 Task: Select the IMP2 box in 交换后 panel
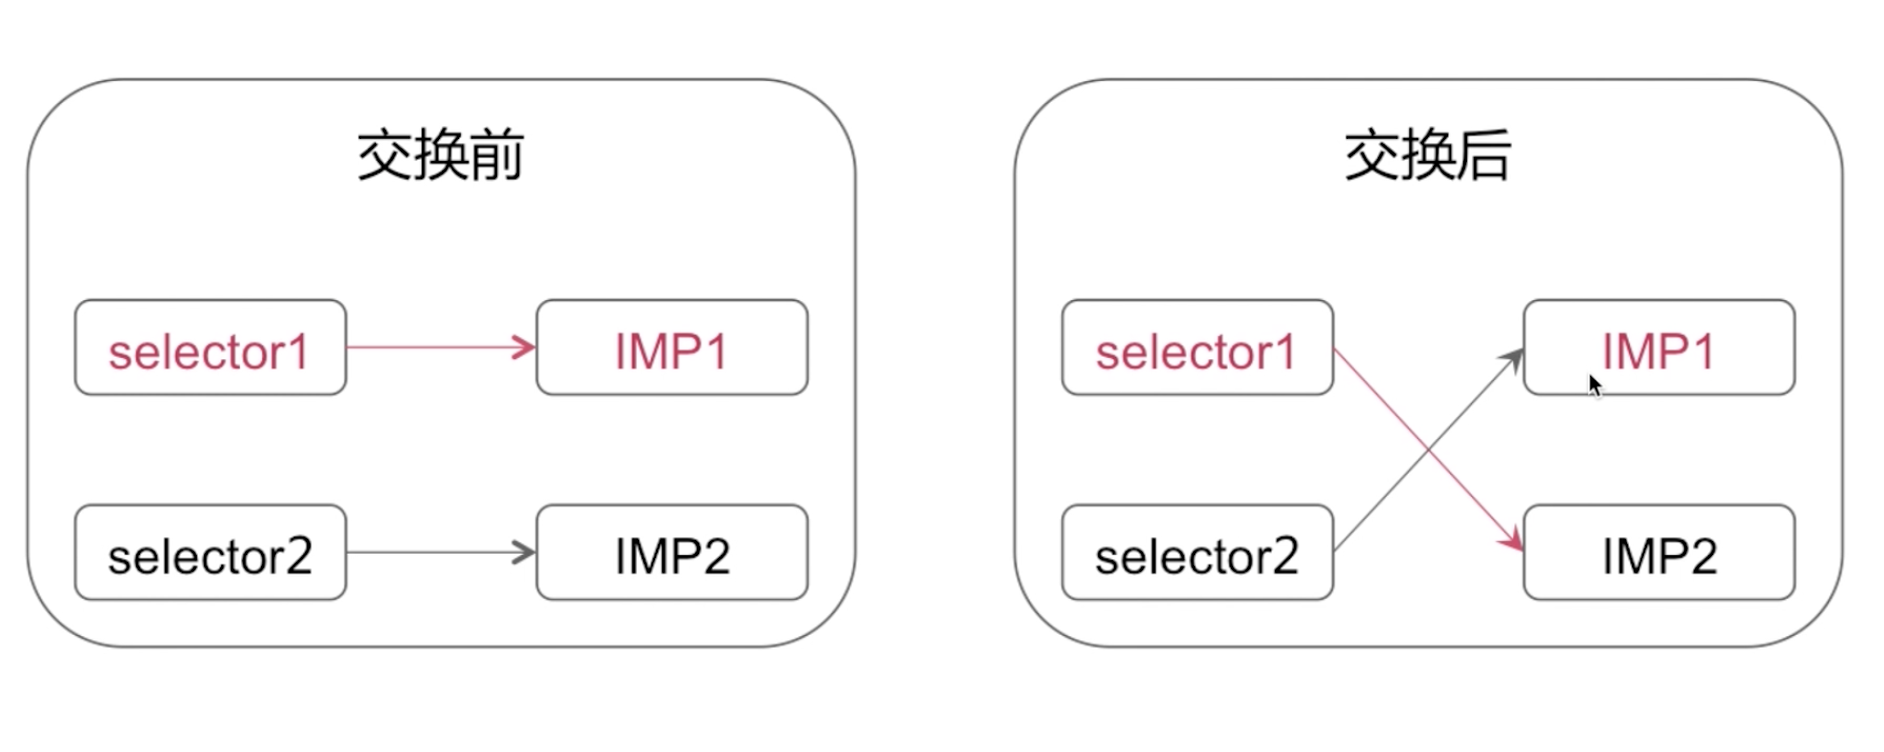click(x=1659, y=552)
